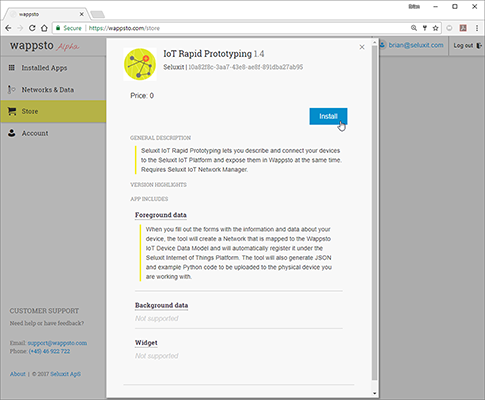Reload the page with the refresh icon
This screenshot has width=485, height=400.
pyautogui.click(x=32, y=28)
